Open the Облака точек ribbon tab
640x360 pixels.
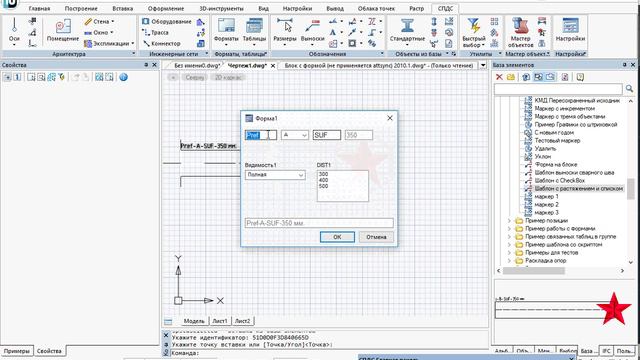(x=376, y=8)
